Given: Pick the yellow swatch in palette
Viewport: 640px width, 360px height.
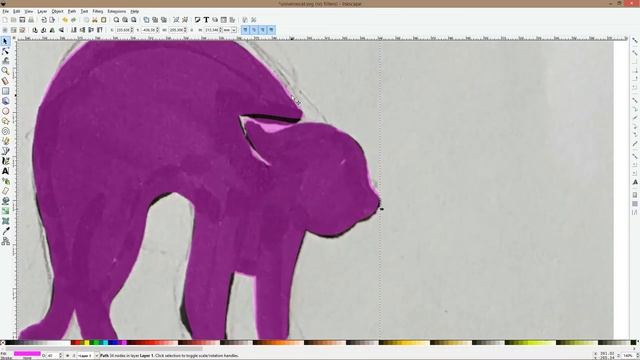Looking at the screenshot, I should [x=87, y=342].
